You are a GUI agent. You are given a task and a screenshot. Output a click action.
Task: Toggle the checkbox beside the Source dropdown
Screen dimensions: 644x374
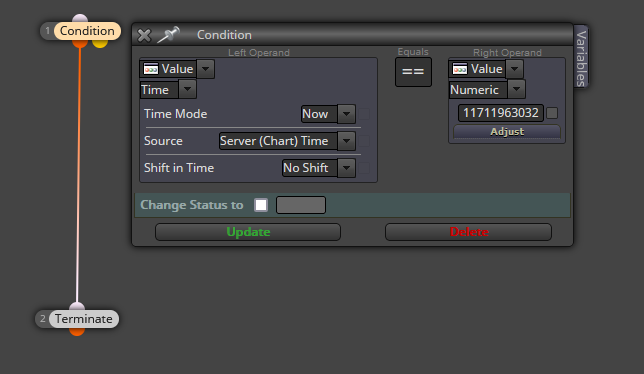click(x=364, y=141)
